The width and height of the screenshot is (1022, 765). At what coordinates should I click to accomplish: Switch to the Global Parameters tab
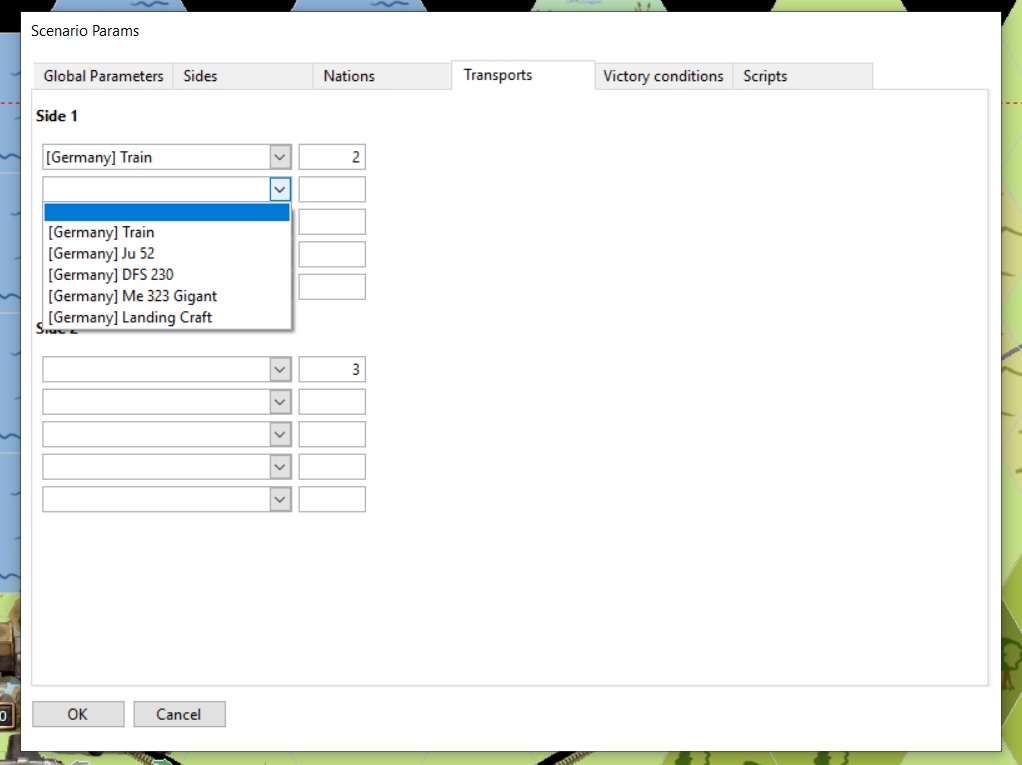tap(103, 76)
